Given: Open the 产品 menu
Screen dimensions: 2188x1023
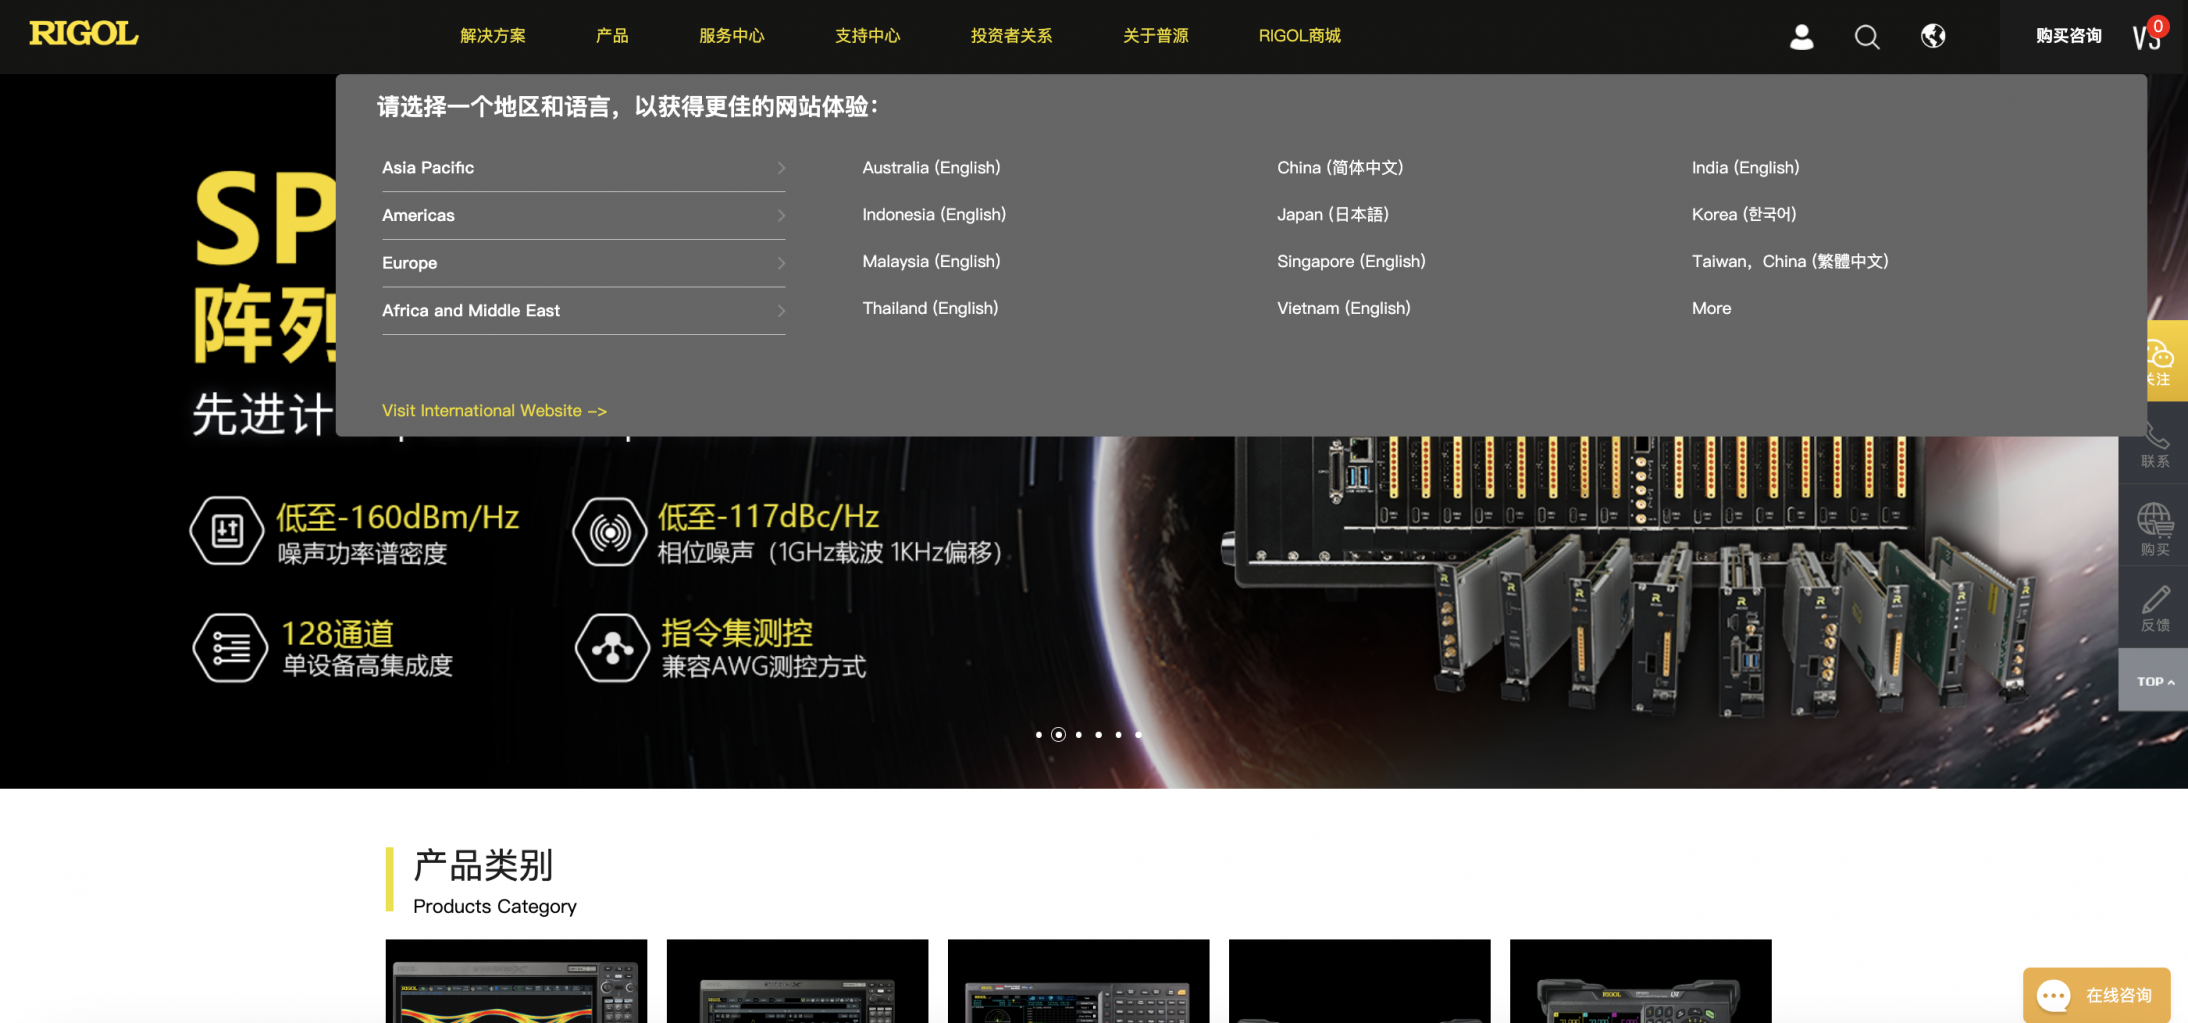Looking at the screenshot, I should (612, 36).
